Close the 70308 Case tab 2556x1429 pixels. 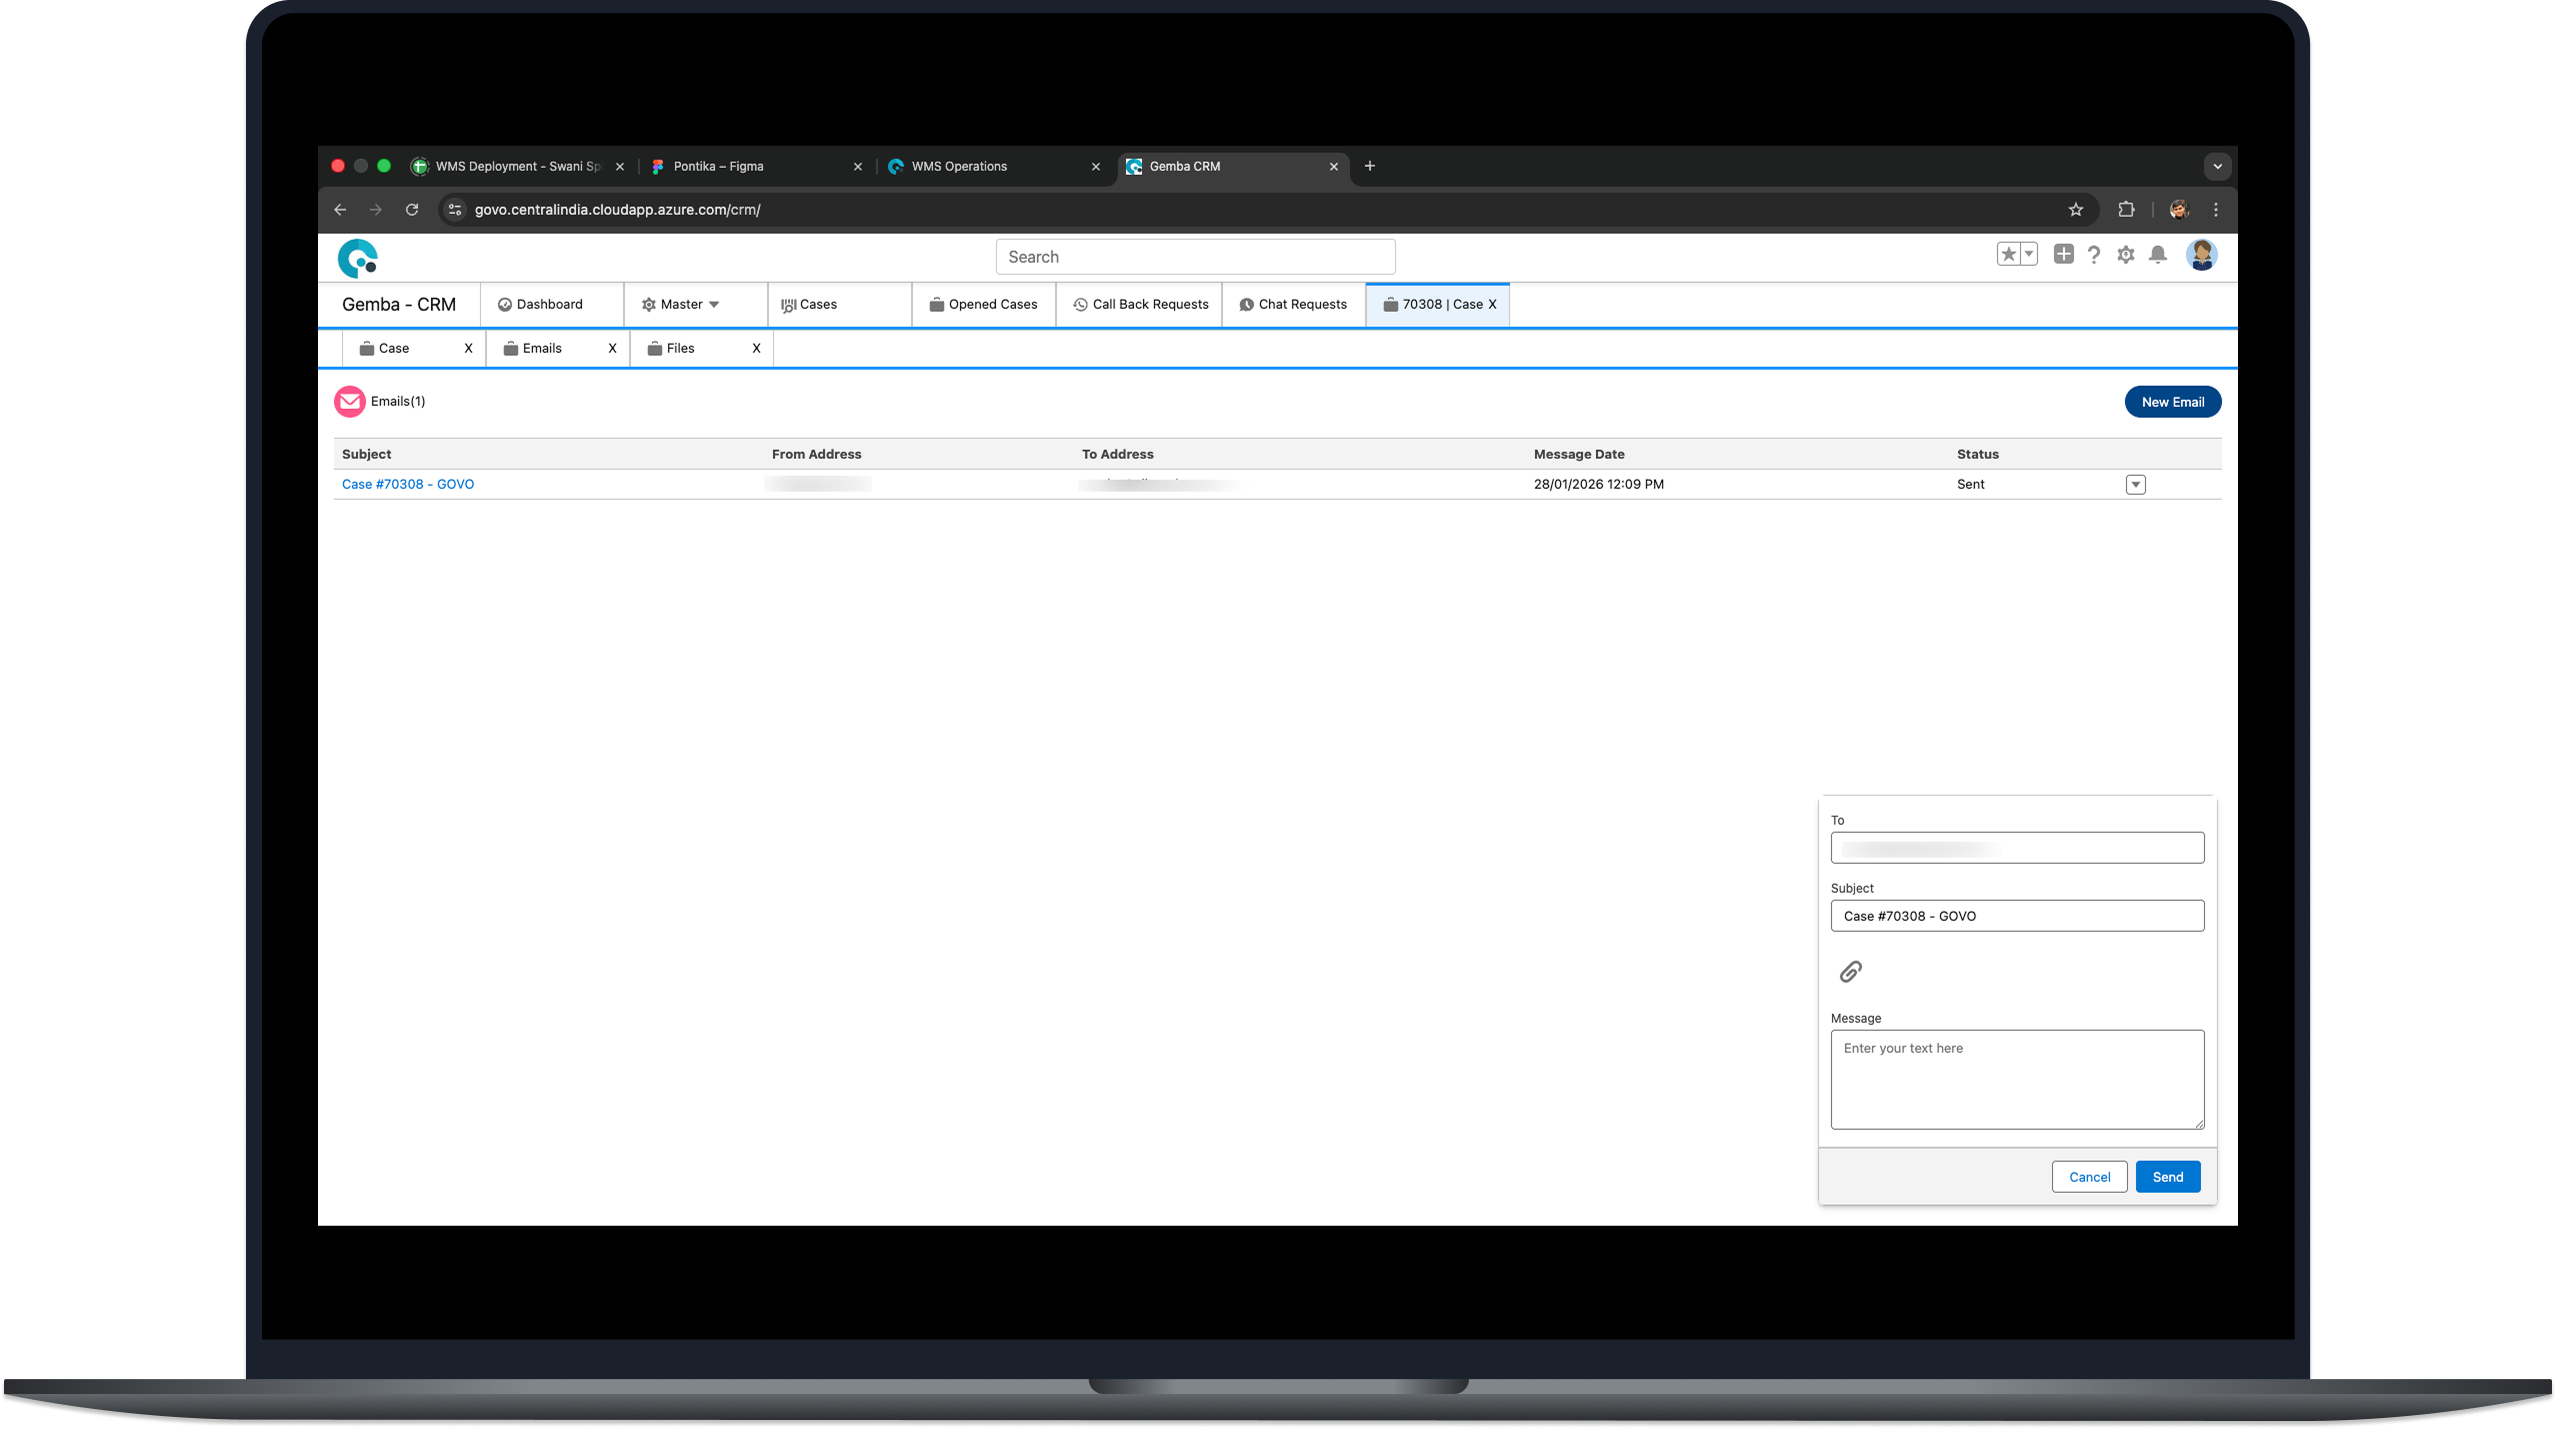point(1492,304)
